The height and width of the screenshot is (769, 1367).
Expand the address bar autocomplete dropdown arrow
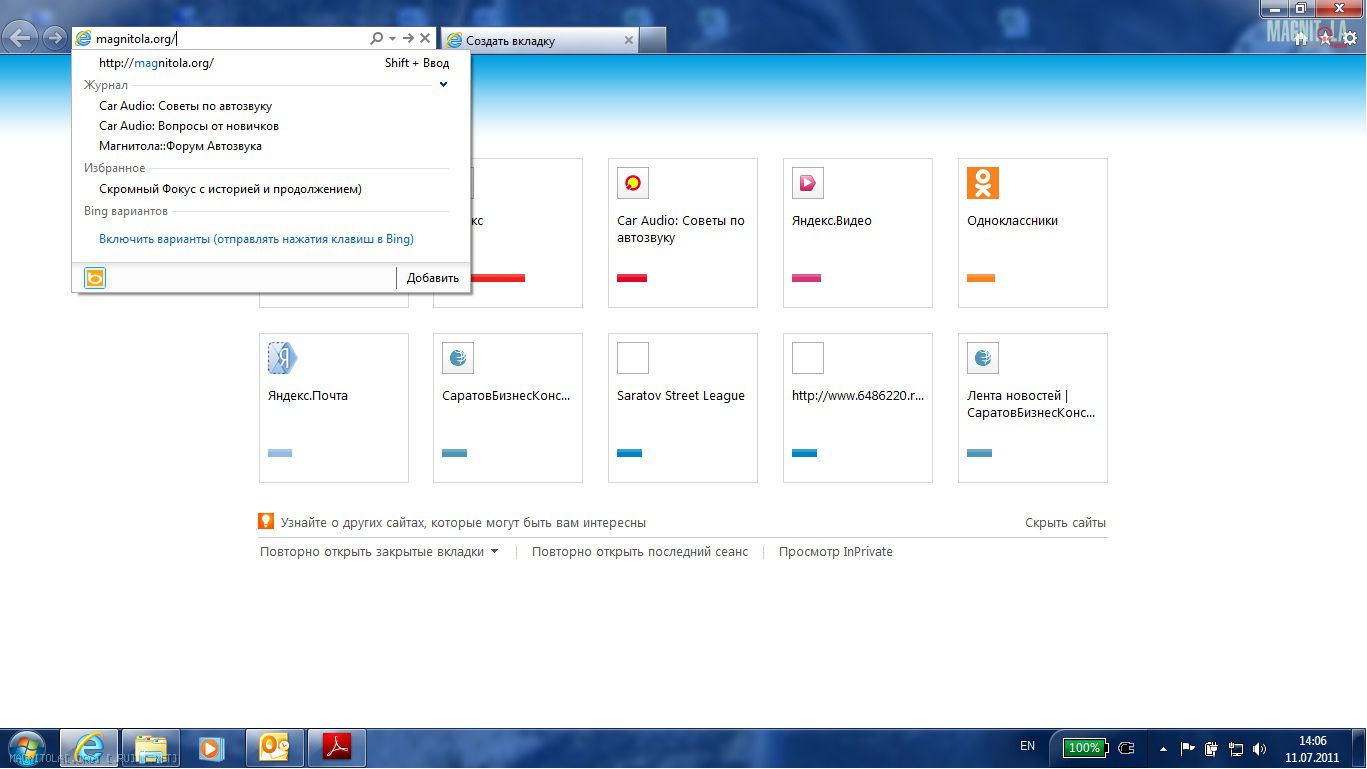[x=393, y=38]
